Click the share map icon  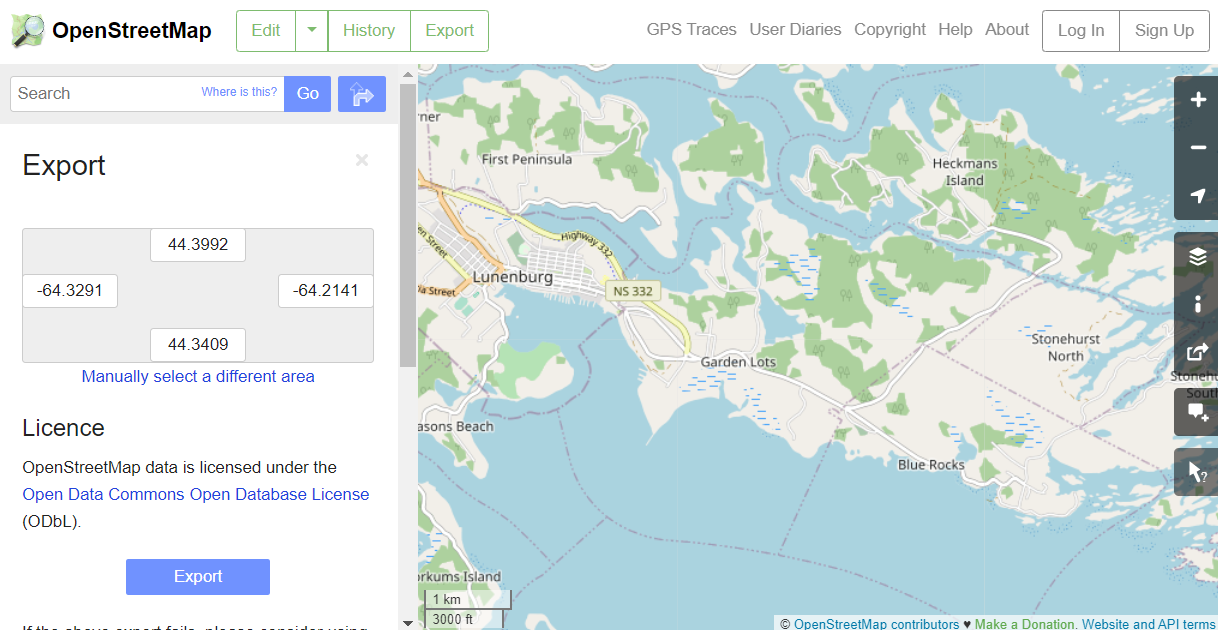pos(1197,352)
